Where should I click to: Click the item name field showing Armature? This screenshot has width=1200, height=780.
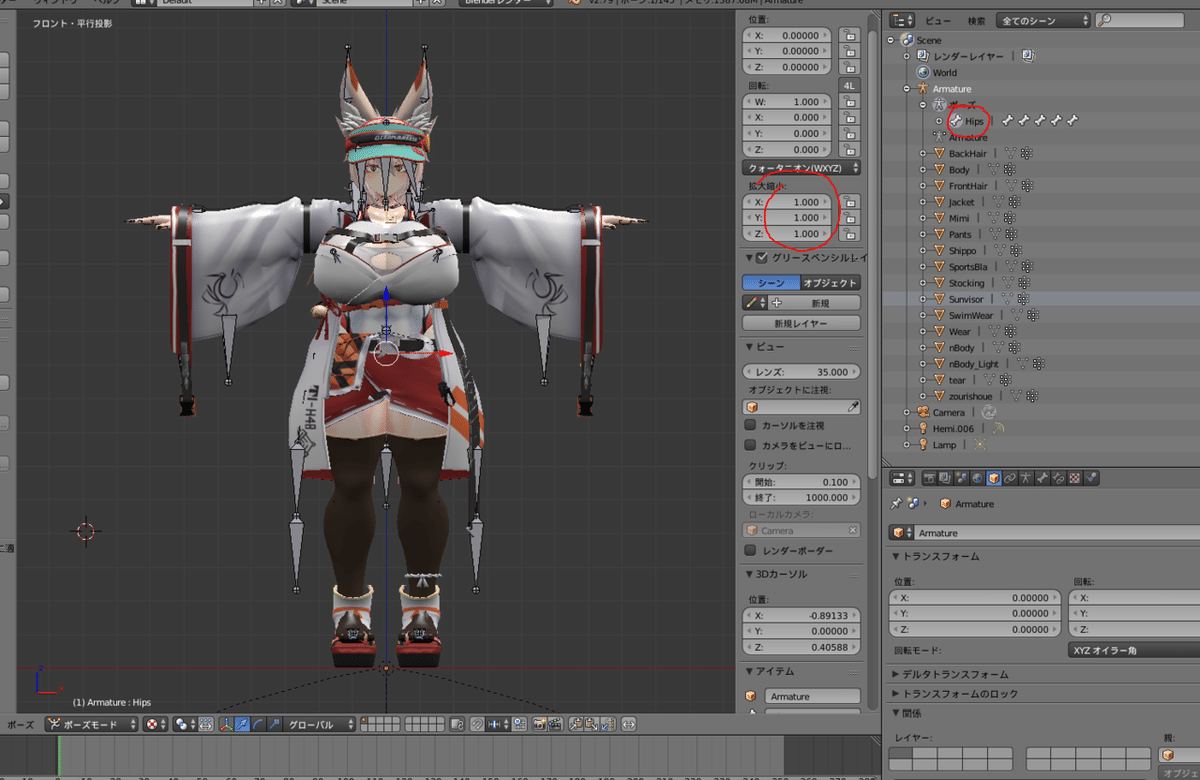click(x=812, y=696)
